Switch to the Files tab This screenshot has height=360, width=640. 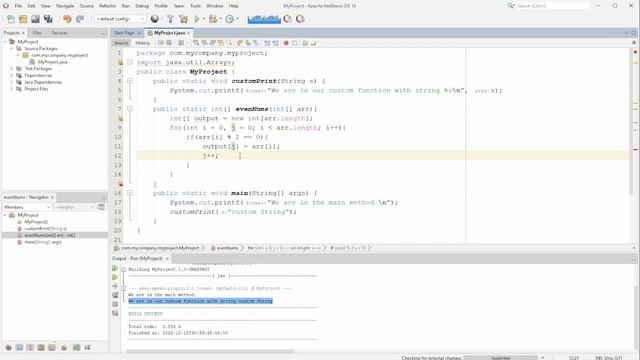pos(37,33)
